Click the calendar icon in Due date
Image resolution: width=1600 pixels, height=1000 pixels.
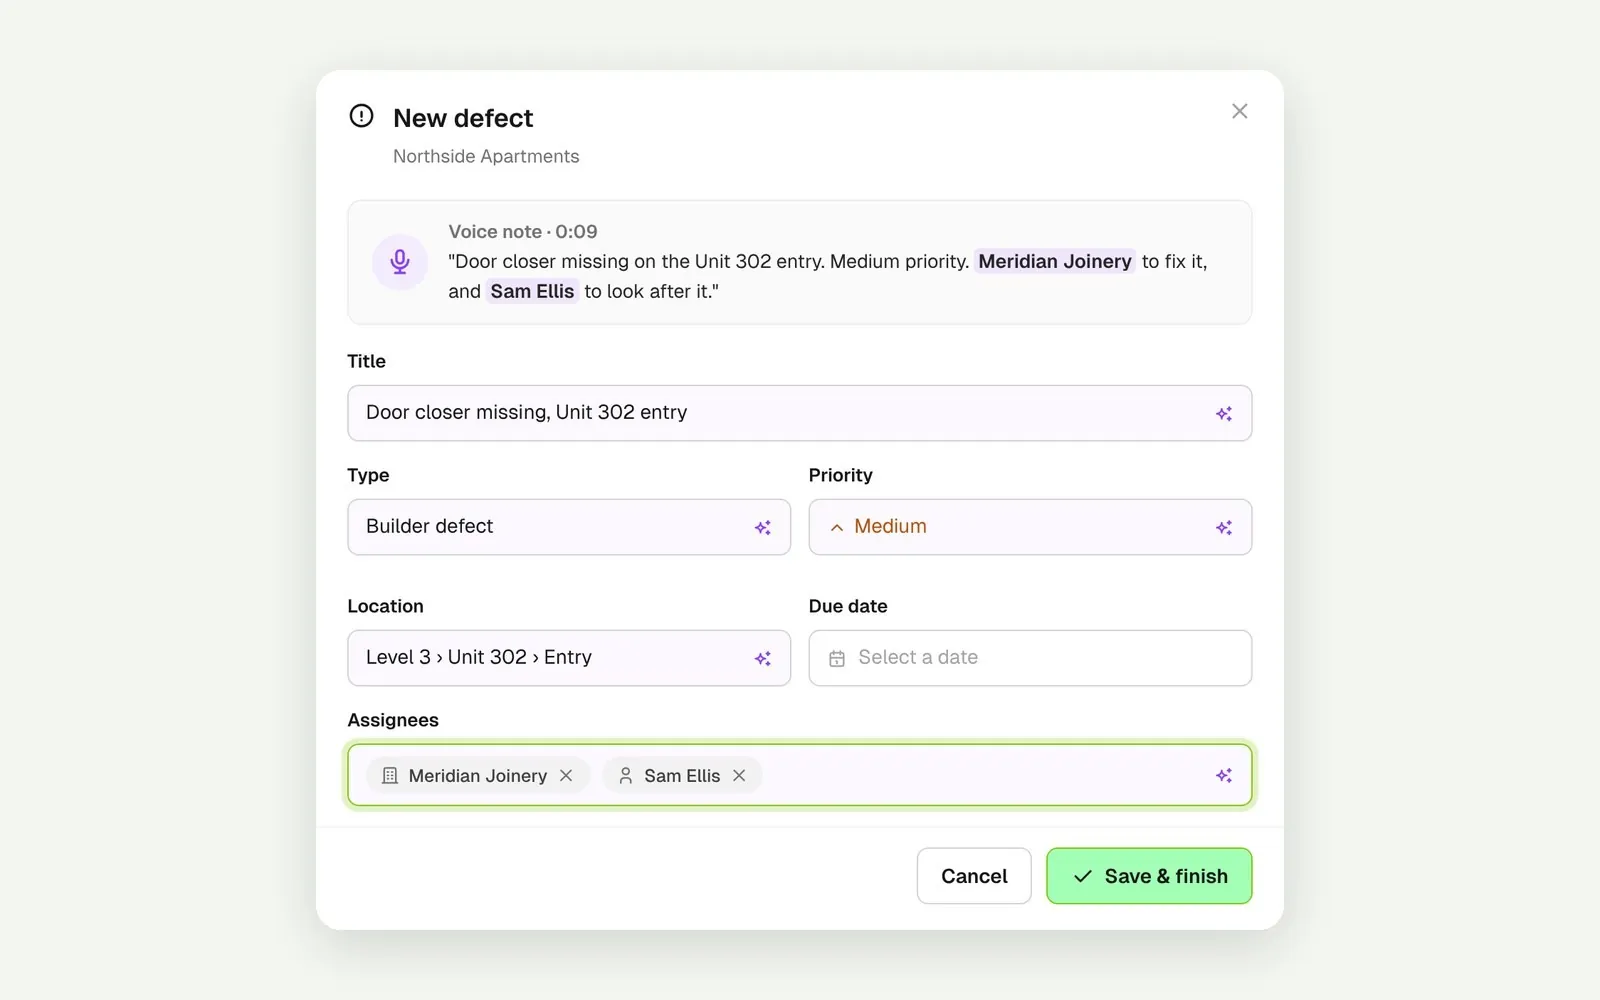pos(837,658)
